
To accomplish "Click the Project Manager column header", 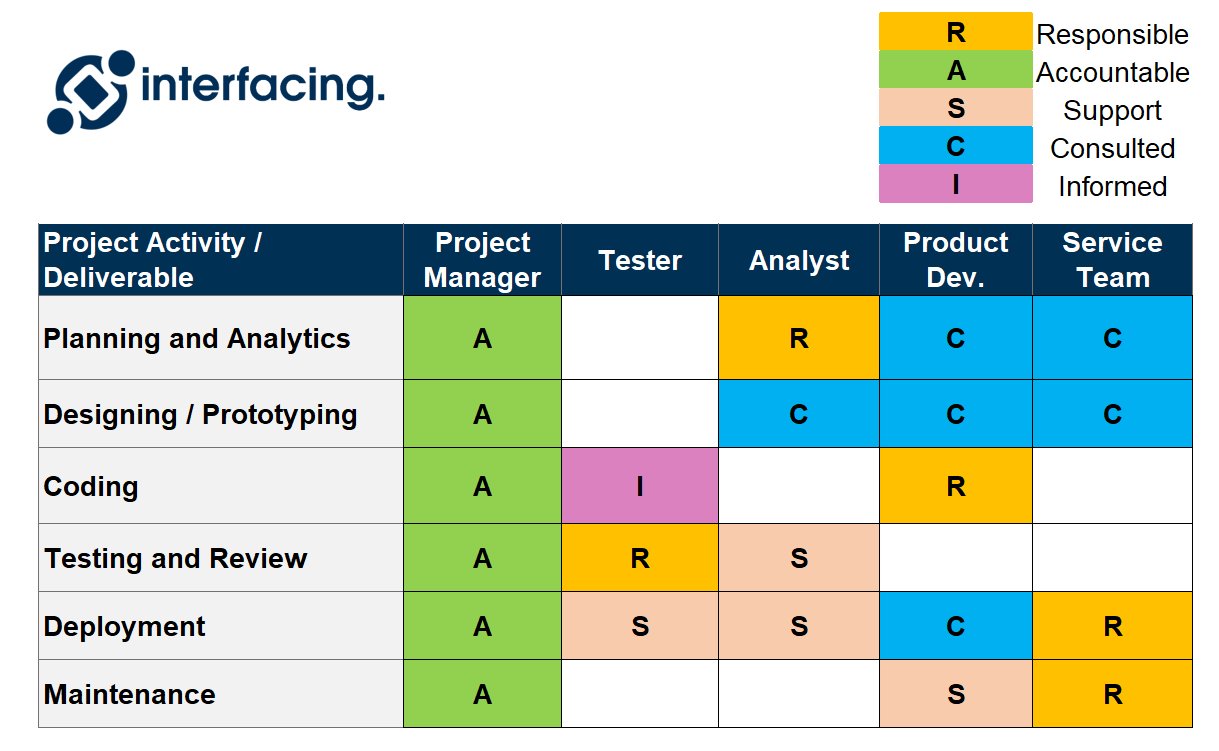I will tap(482, 260).
